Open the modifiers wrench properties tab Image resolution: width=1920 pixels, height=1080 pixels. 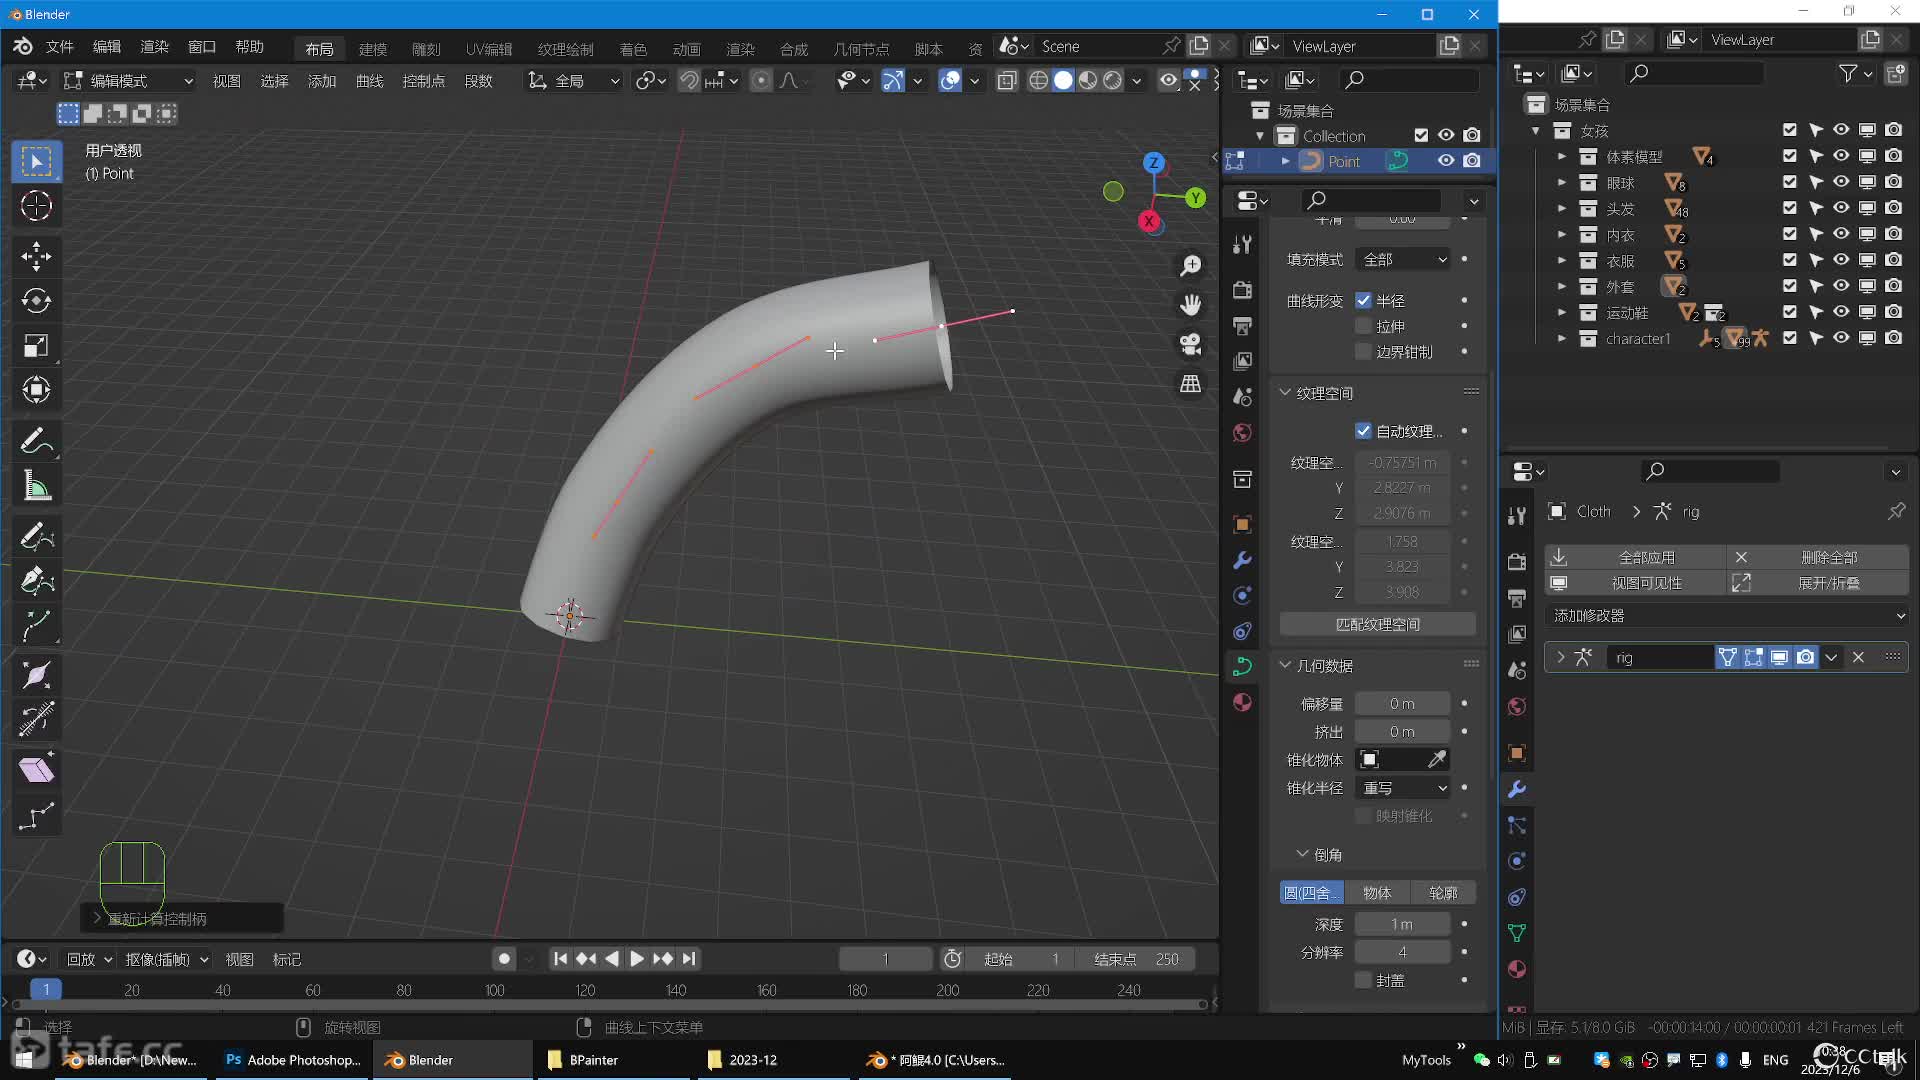[1242, 560]
